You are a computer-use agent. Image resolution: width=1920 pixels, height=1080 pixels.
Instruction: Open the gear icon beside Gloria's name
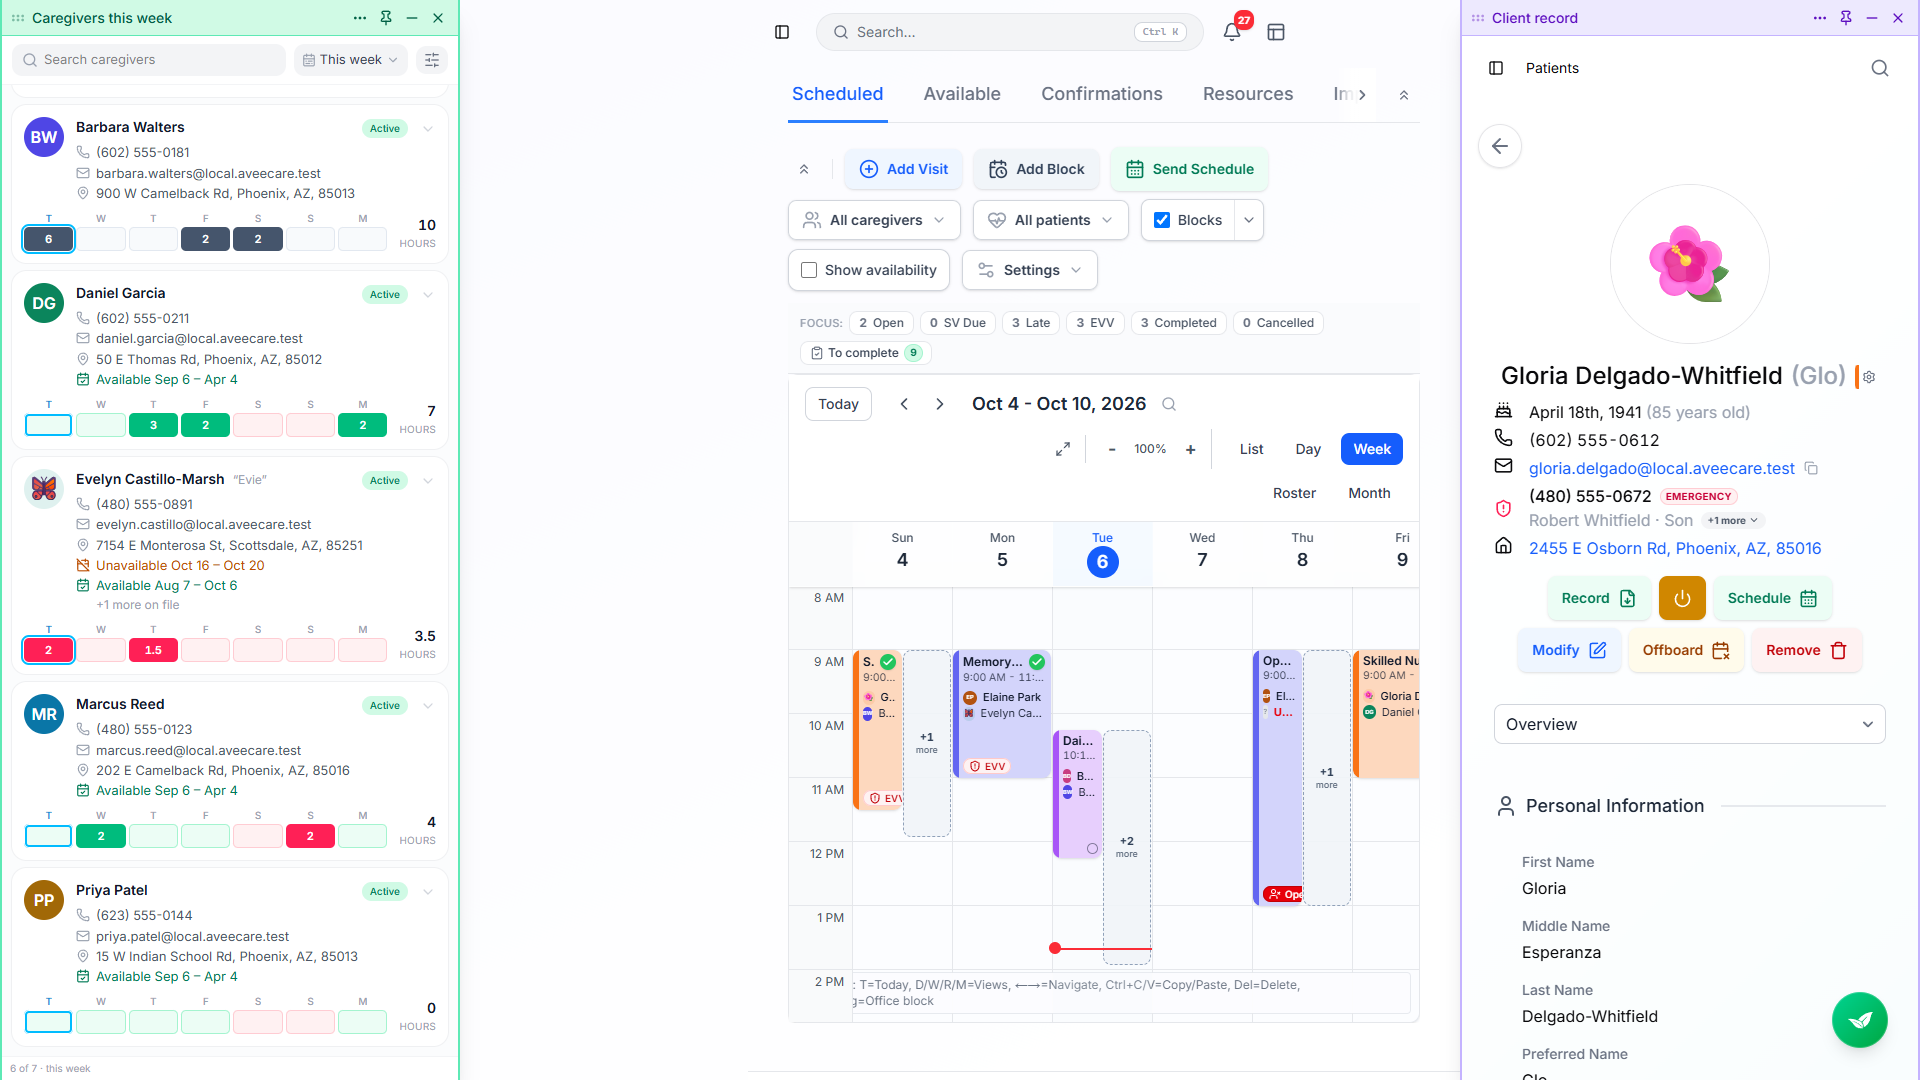1869,377
